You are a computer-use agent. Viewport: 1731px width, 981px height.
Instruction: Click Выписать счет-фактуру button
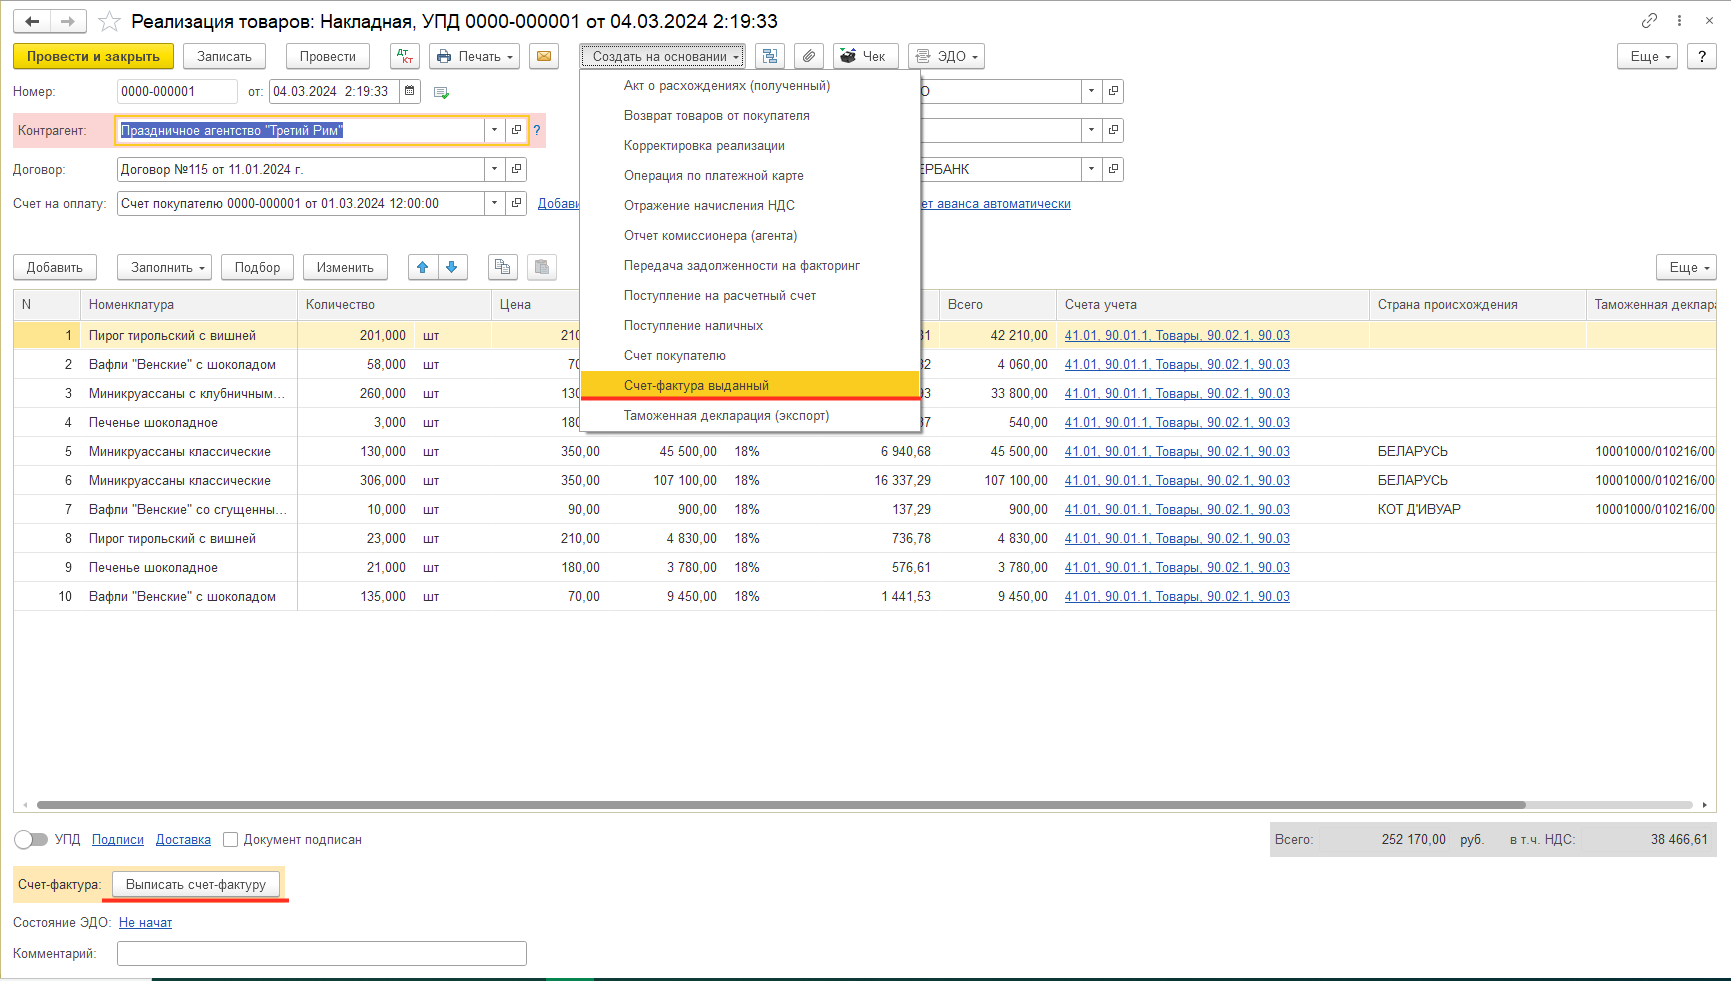(x=196, y=884)
